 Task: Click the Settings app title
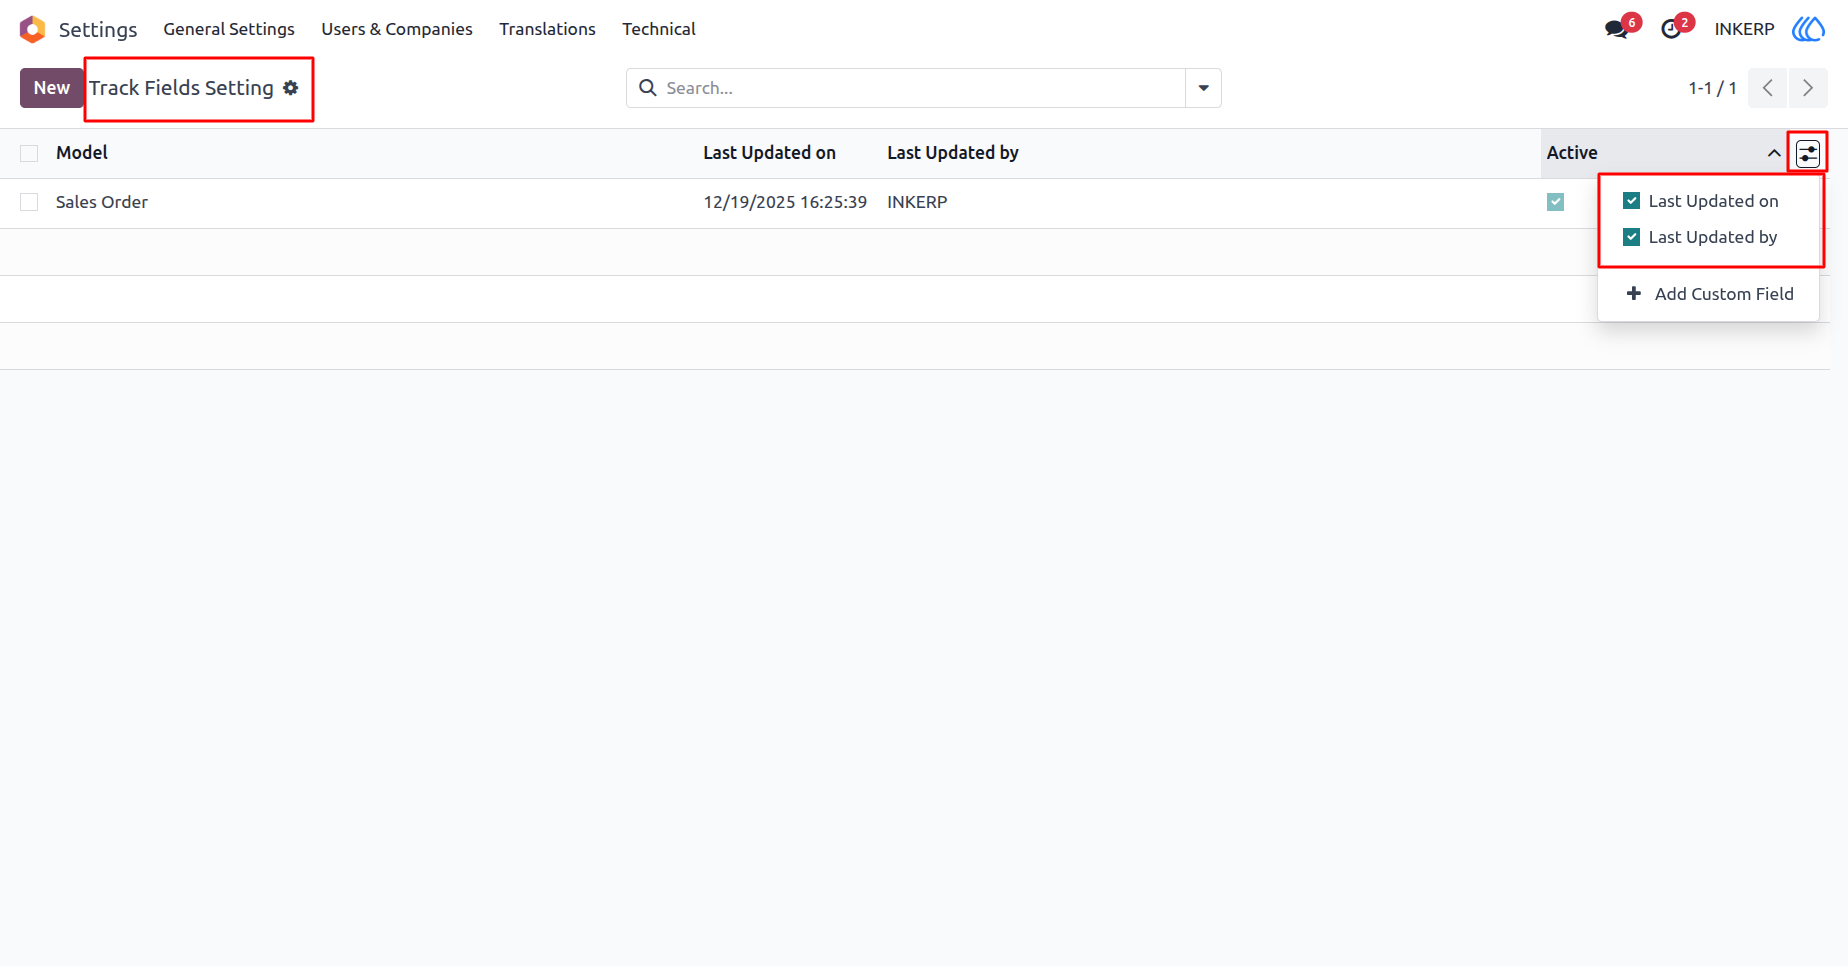98,29
